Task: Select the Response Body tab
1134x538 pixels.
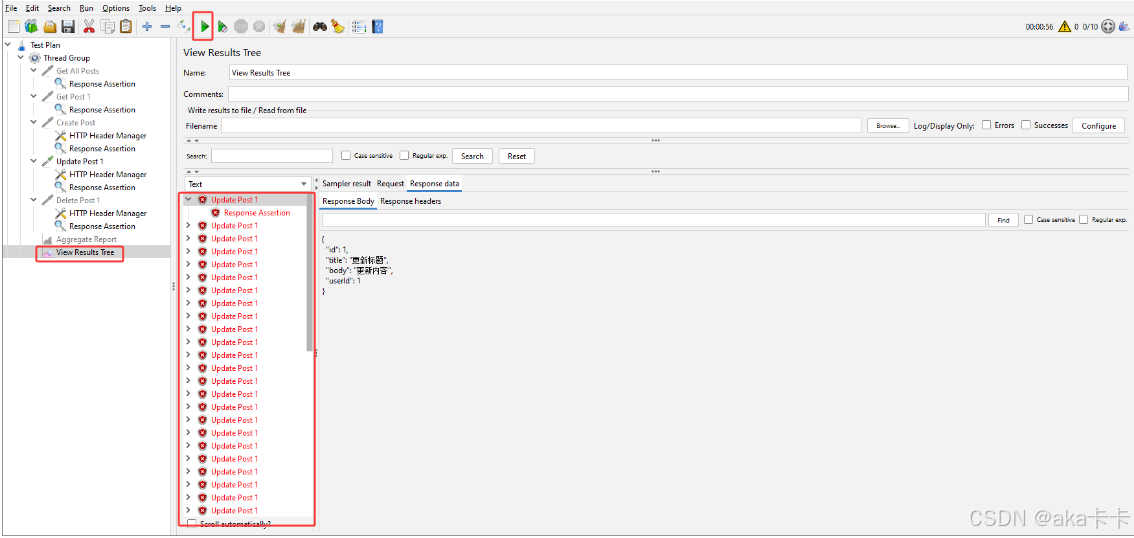Action: [349, 202]
